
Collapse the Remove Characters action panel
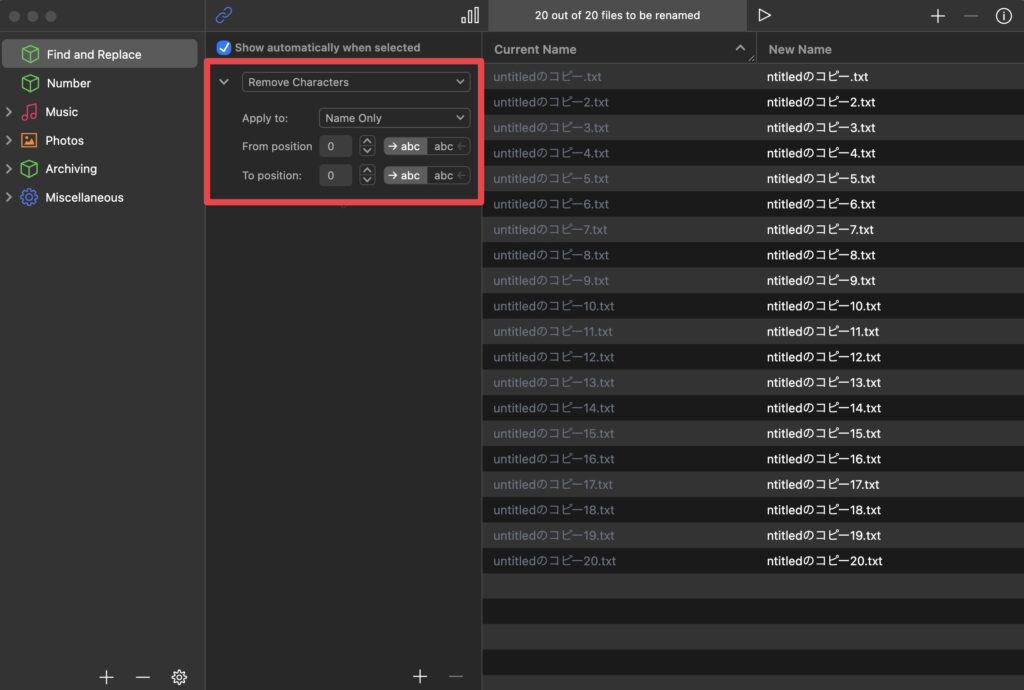click(224, 82)
